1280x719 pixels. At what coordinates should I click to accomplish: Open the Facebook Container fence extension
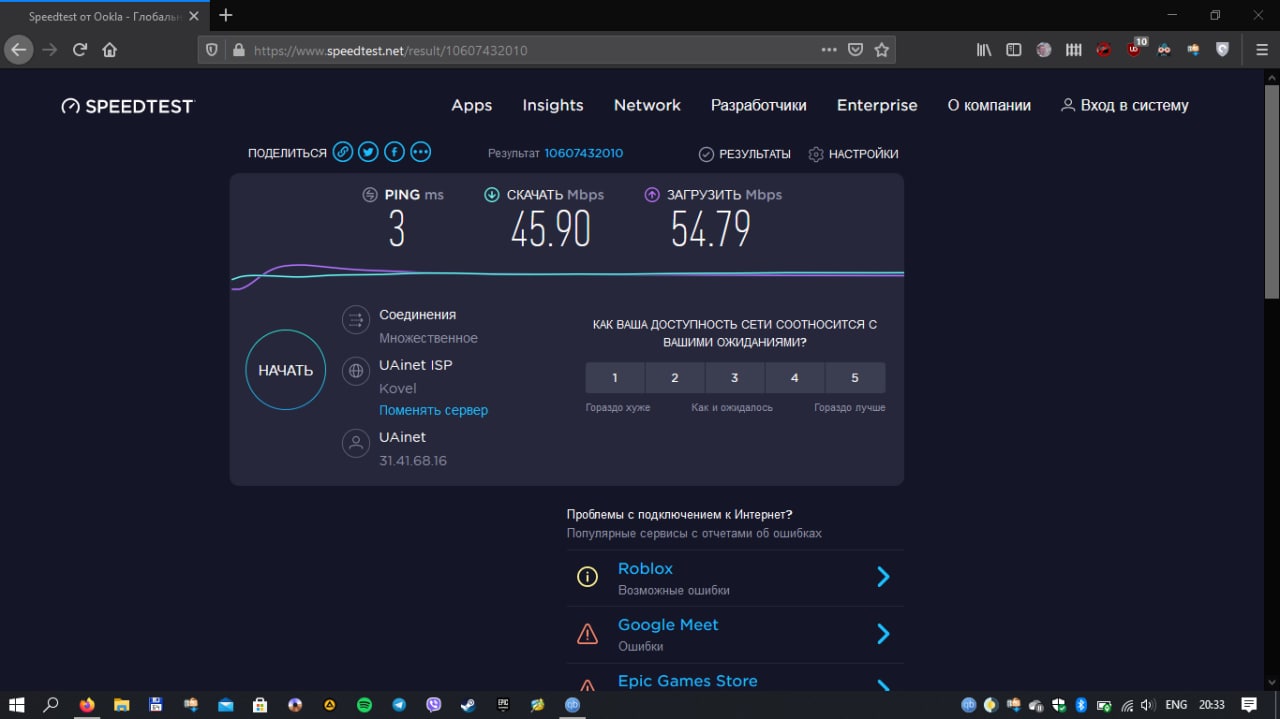(x=1074, y=50)
